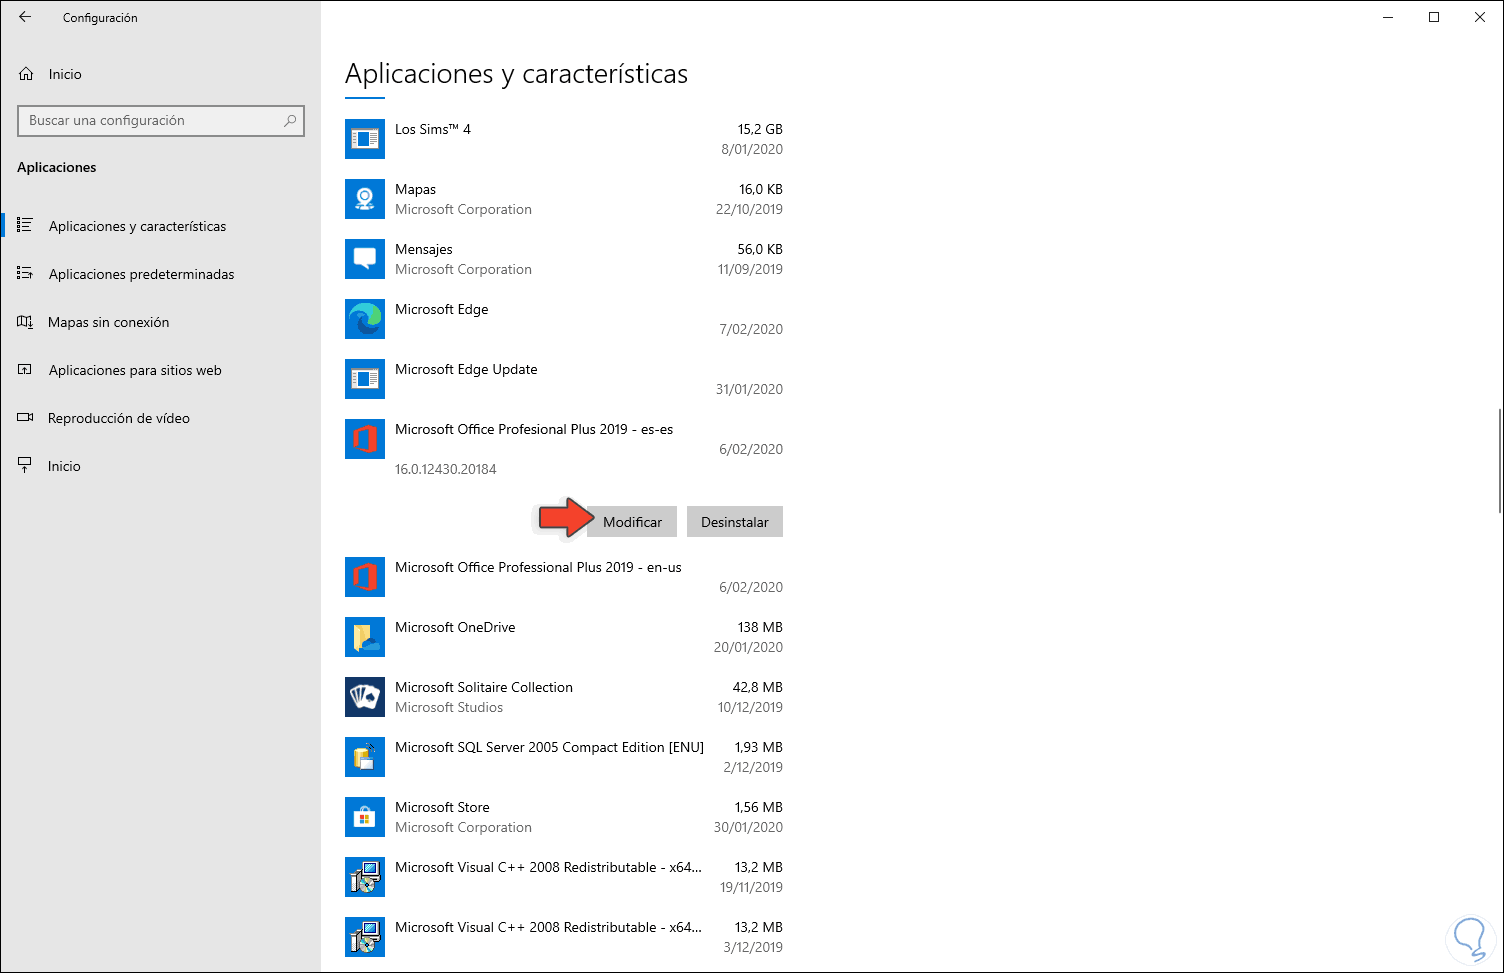This screenshot has height=973, width=1504.
Task: Click the Modificar button for Office
Action: click(x=632, y=522)
